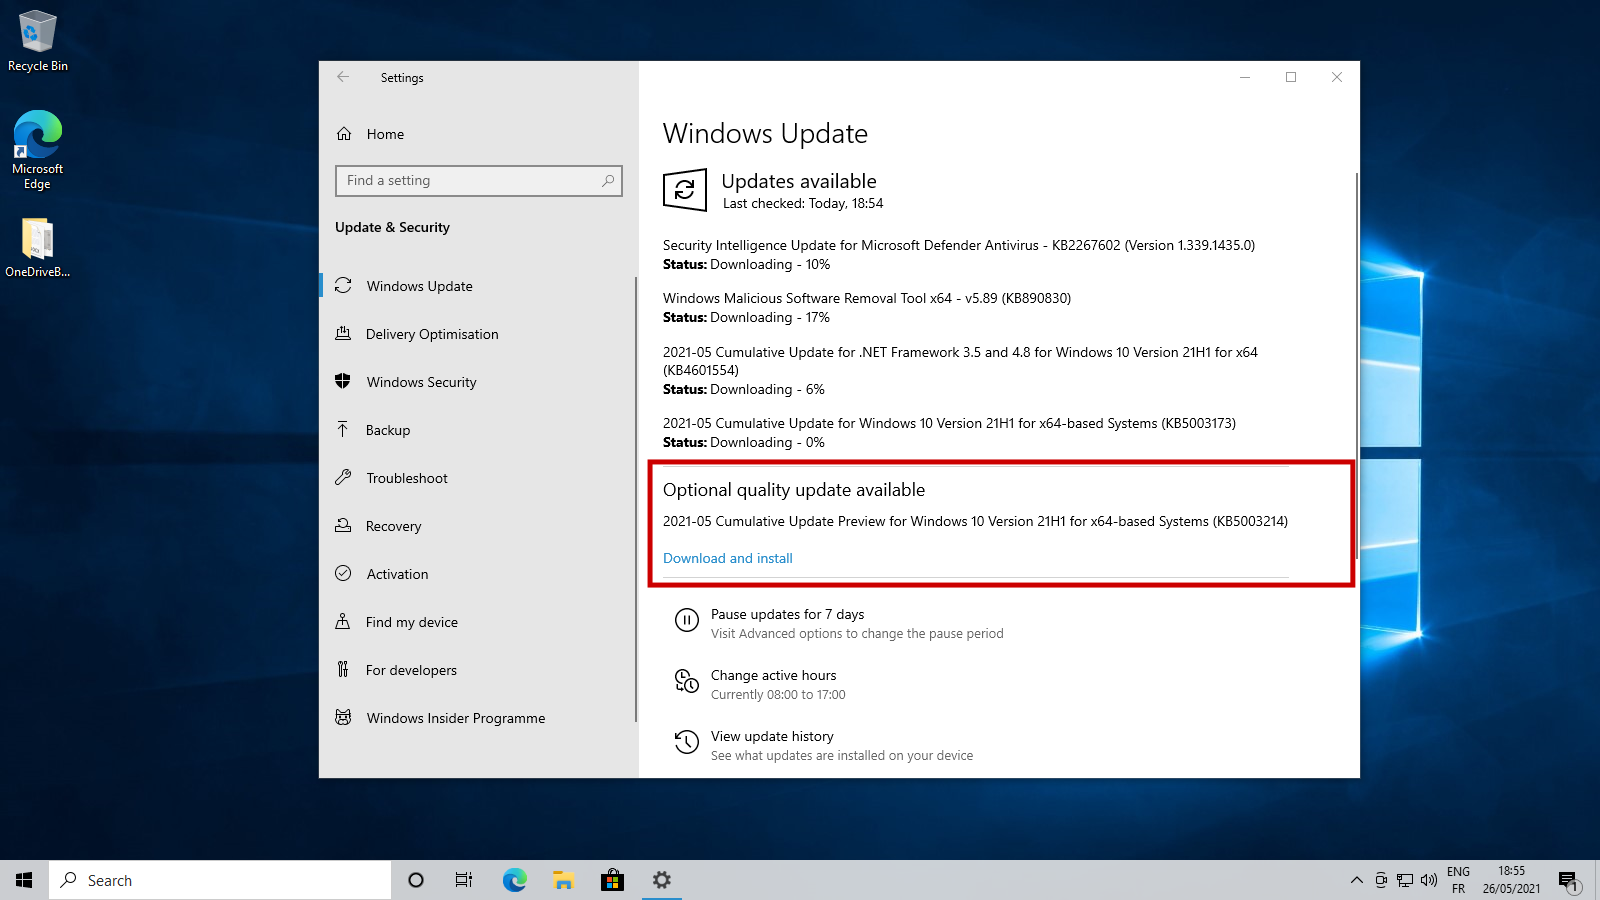The width and height of the screenshot is (1600, 900).
Task: Open Find my device settings
Action: tap(478, 622)
